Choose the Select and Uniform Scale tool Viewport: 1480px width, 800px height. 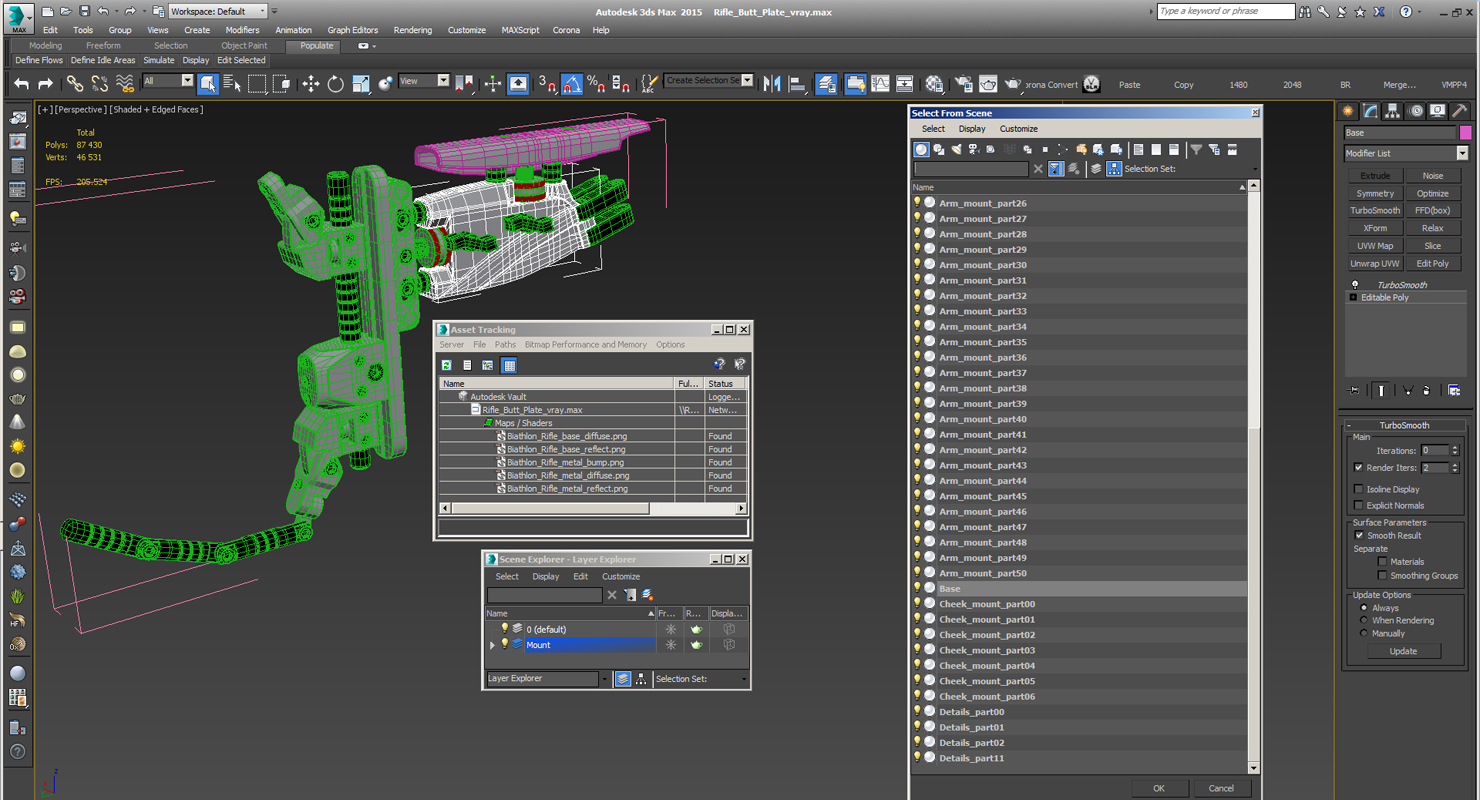[361, 84]
